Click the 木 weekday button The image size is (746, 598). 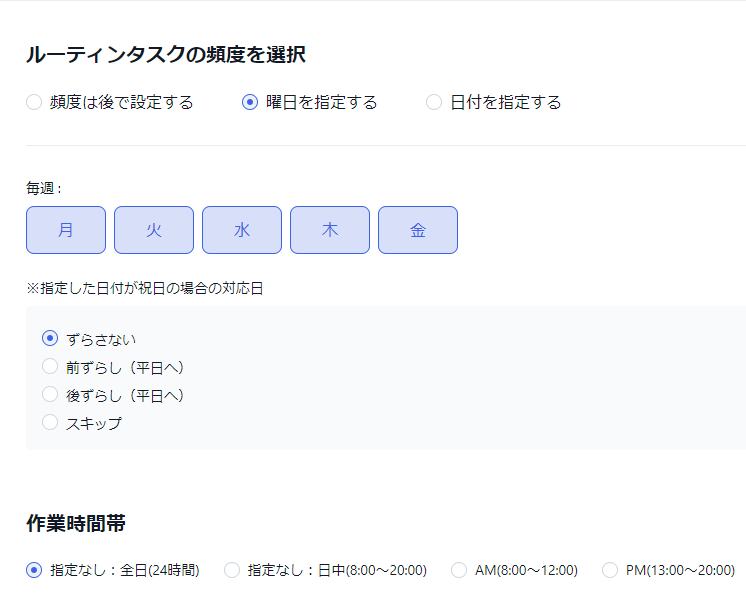[x=330, y=230]
